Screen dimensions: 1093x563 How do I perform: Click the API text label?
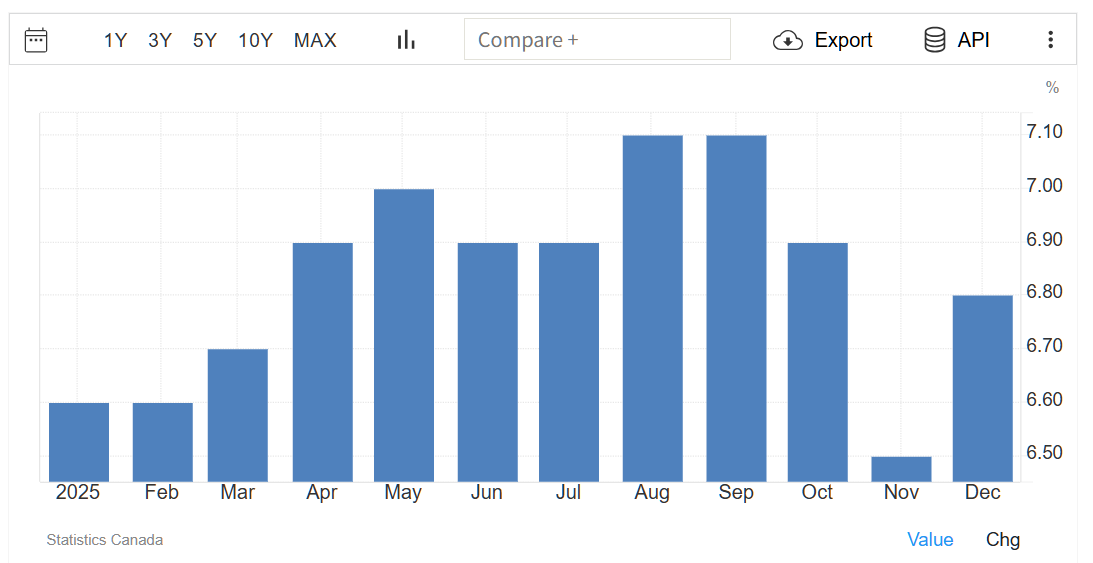tap(973, 40)
